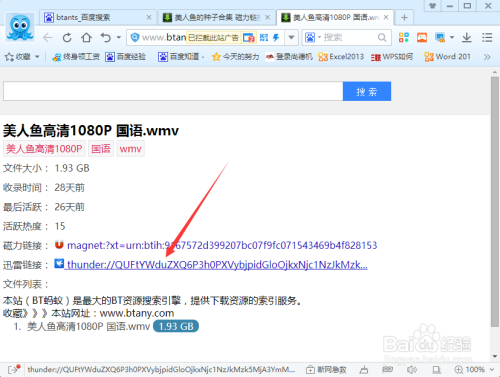Open the downloads manager icon
The height and width of the screenshot is (377, 500).
click(x=467, y=38)
